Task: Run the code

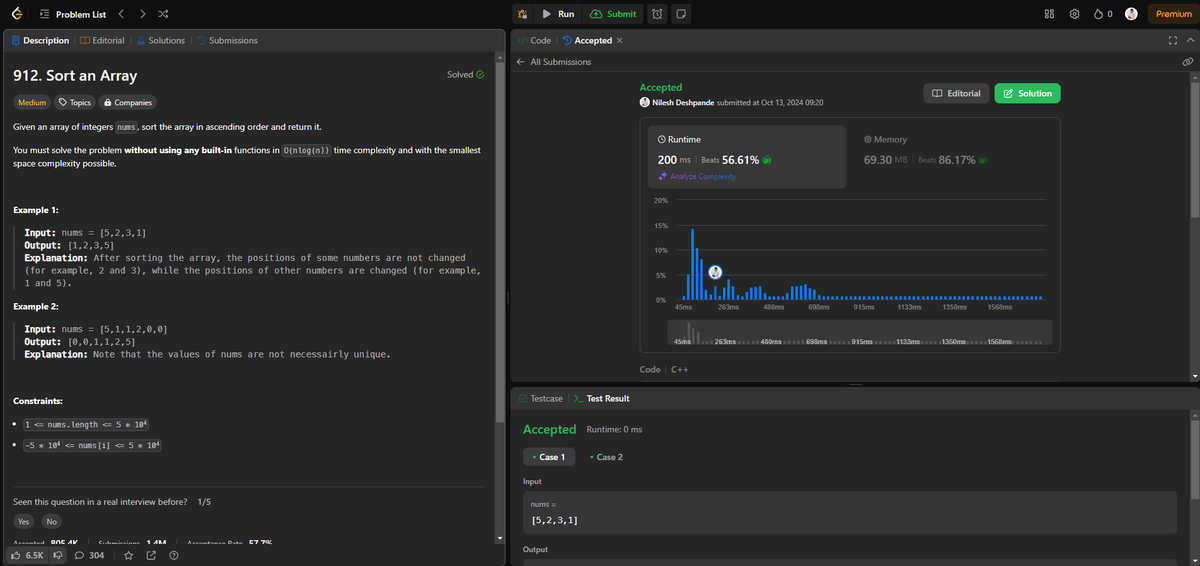Action: pyautogui.click(x=558, y=14)
